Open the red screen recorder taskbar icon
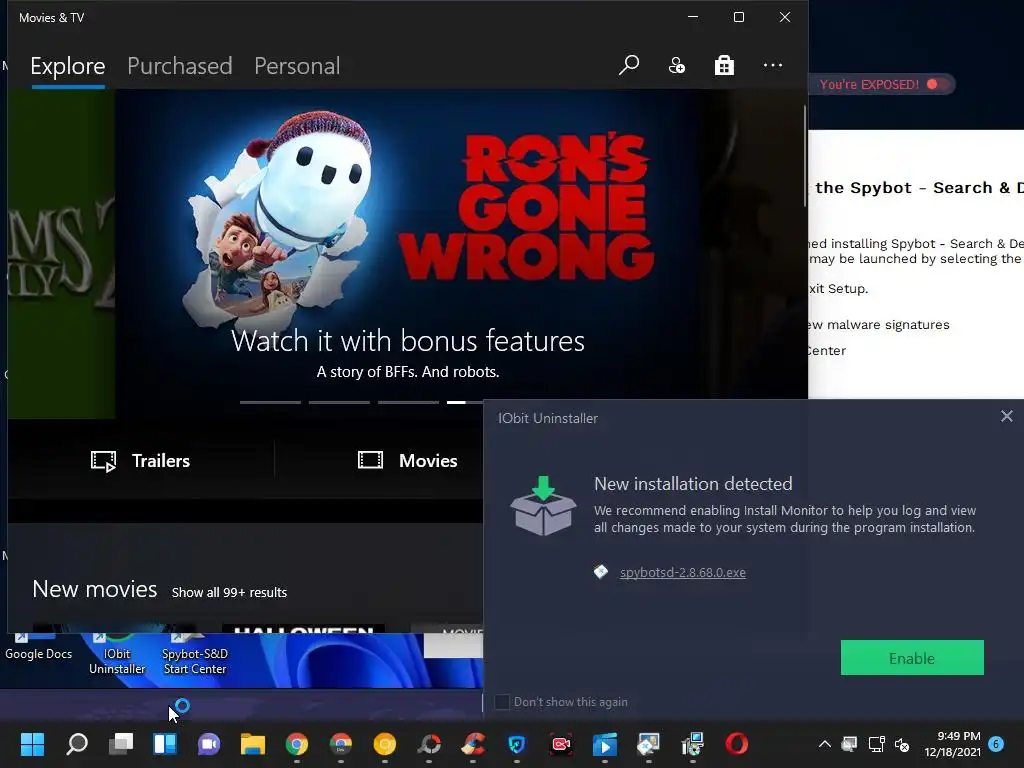The image size is (1024, 768). point(561,744)
